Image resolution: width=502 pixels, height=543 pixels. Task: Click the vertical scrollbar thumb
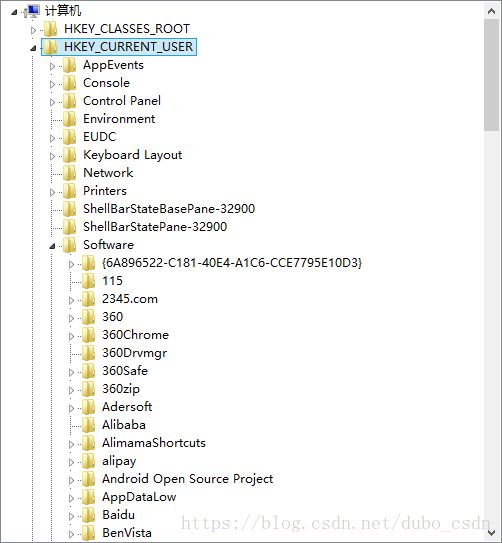491,75
